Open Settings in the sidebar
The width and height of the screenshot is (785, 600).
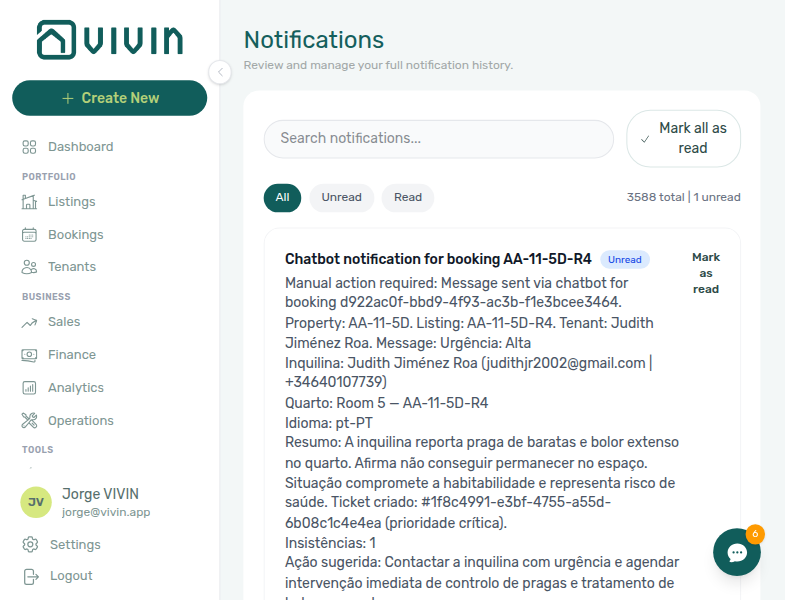[x=75, y=544]
